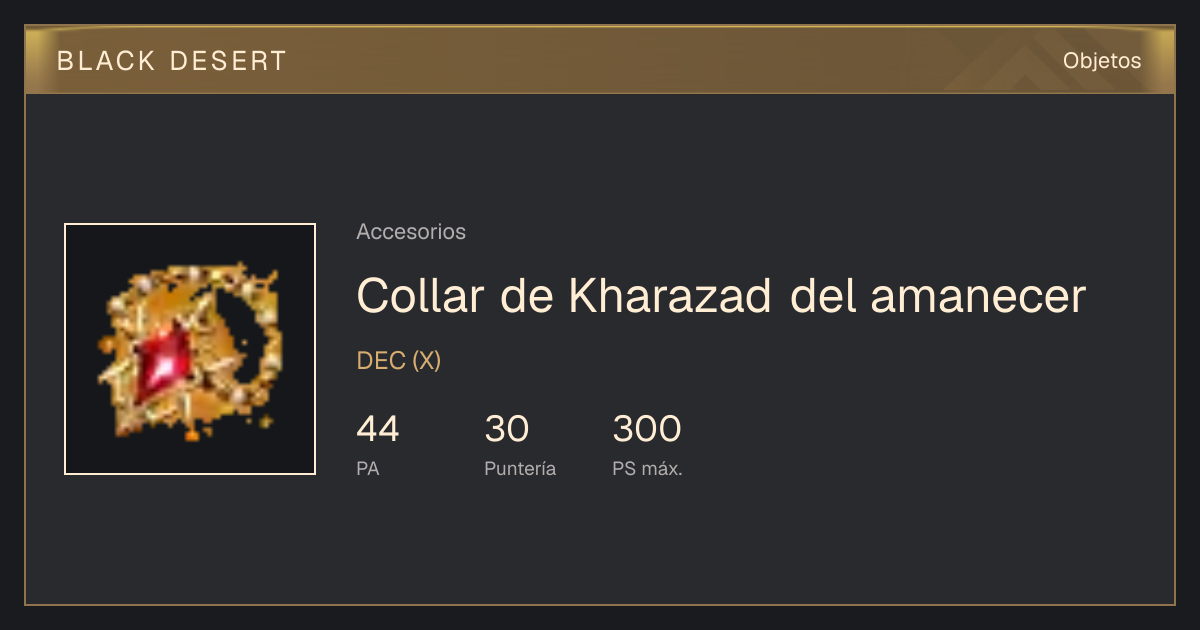Click the 300 max HP value
Image resolution: width=1200 pixels, height=630 pixels.
647,429
